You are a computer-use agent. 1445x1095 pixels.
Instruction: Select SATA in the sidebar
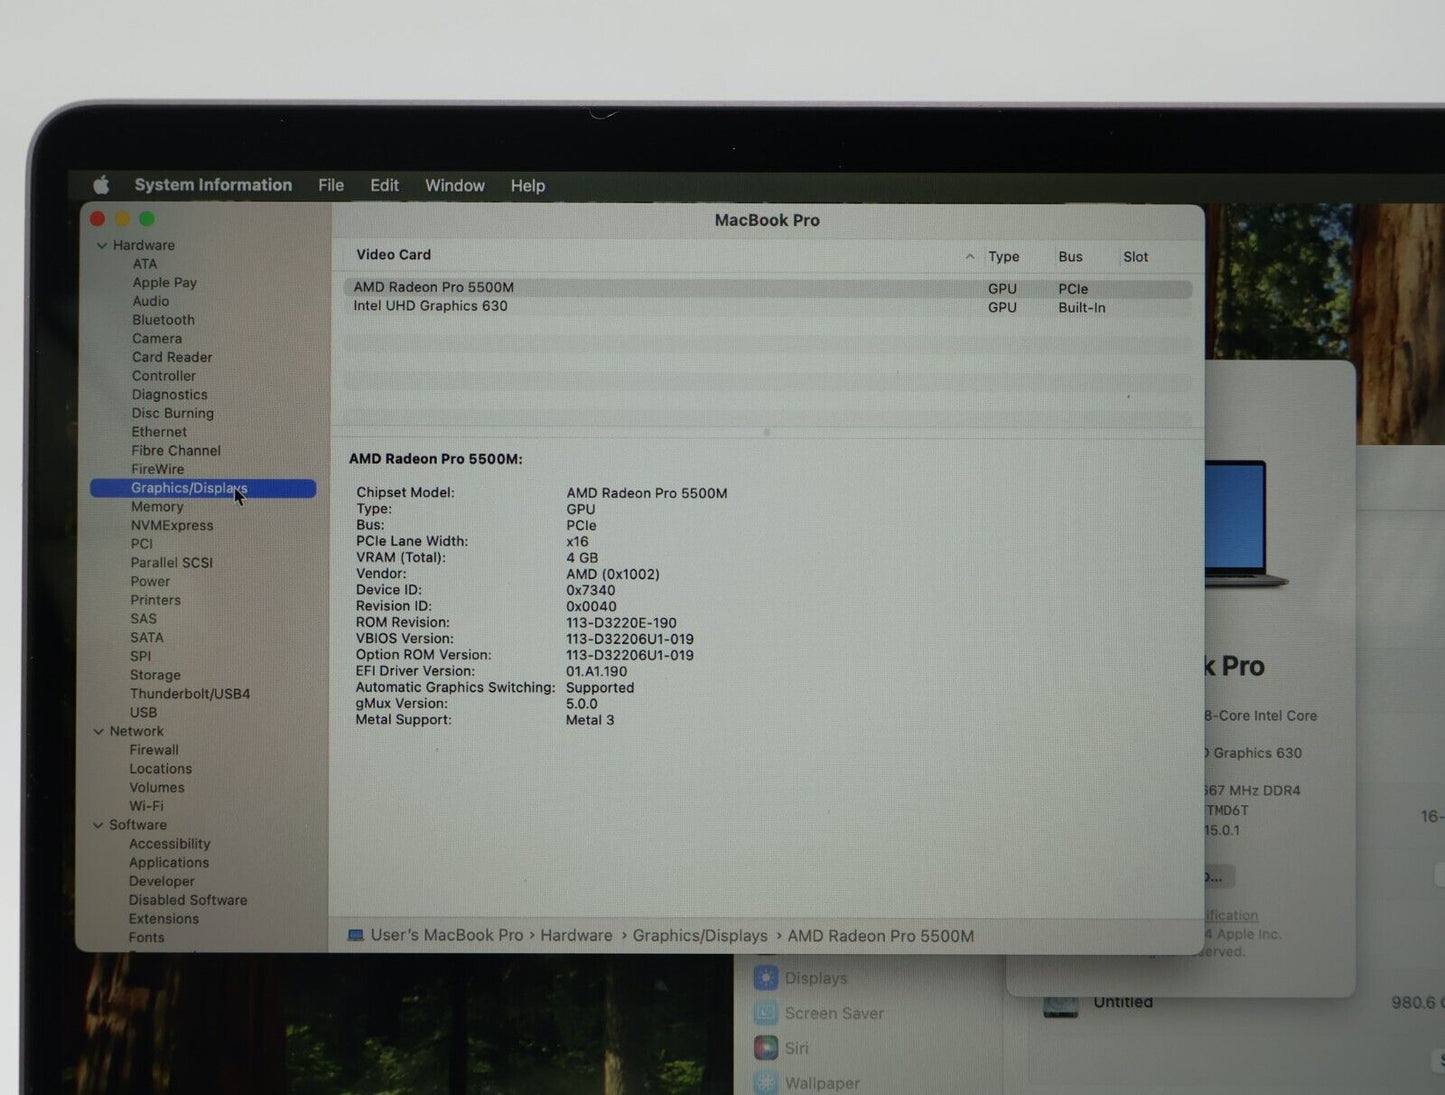coord(147,638)
